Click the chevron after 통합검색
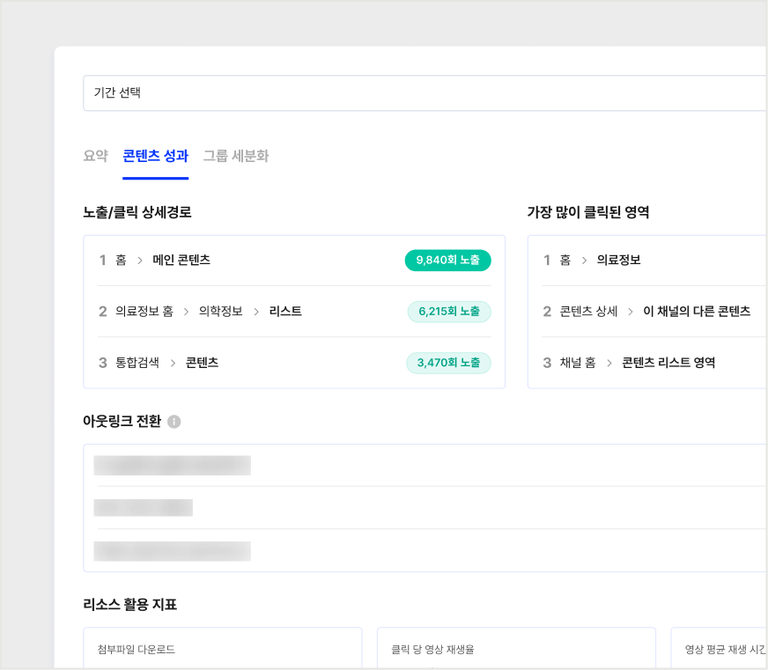 tap(172, 363)
